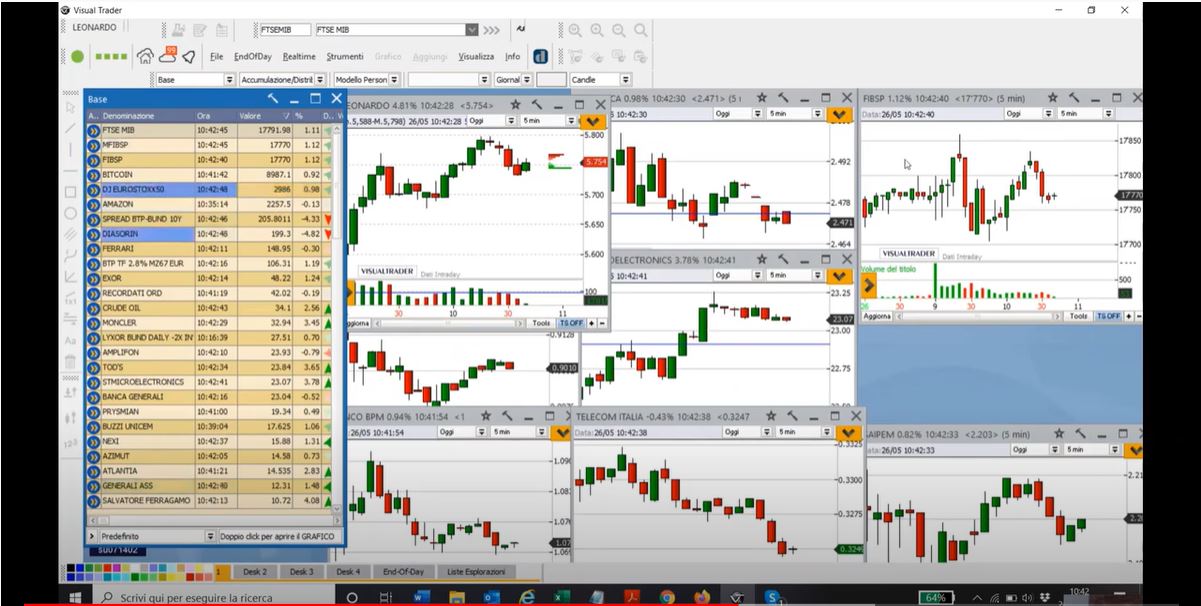Select the ellipse drawing tool
Image resolution: width=1201 pixels, height=606 pixels.
click(70, 213)
